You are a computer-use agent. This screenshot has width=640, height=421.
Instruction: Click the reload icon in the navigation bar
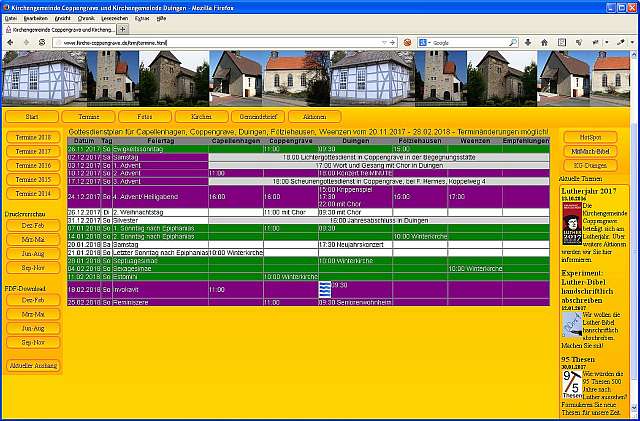click(41, 43)
